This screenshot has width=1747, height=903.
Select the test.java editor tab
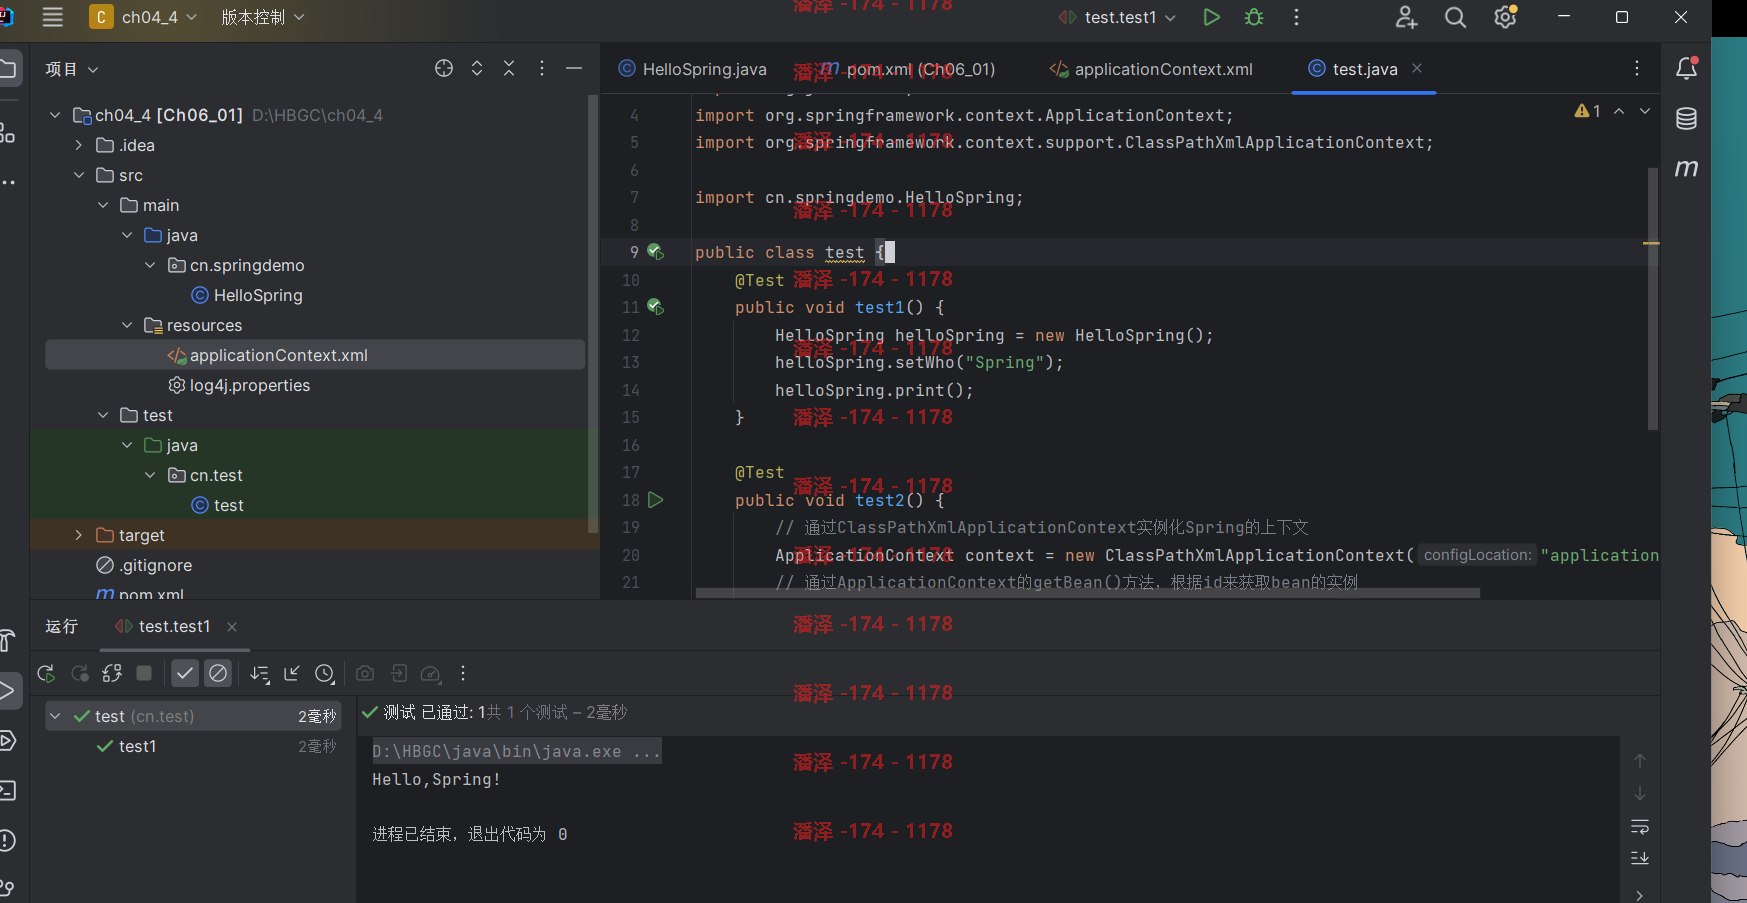click(x=1353, y=69)
